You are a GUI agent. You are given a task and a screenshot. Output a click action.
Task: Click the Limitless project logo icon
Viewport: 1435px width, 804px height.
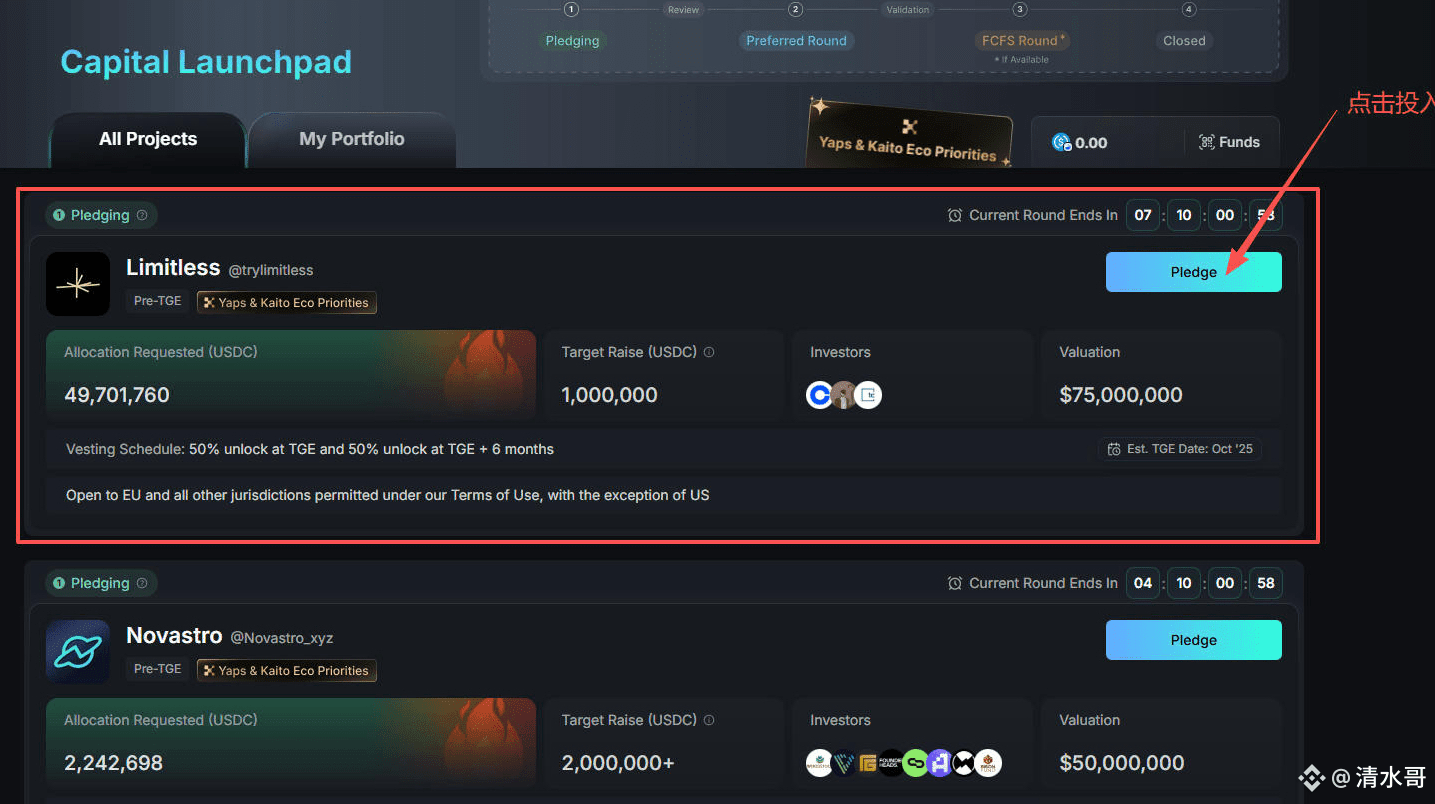(x=78, y=284)
